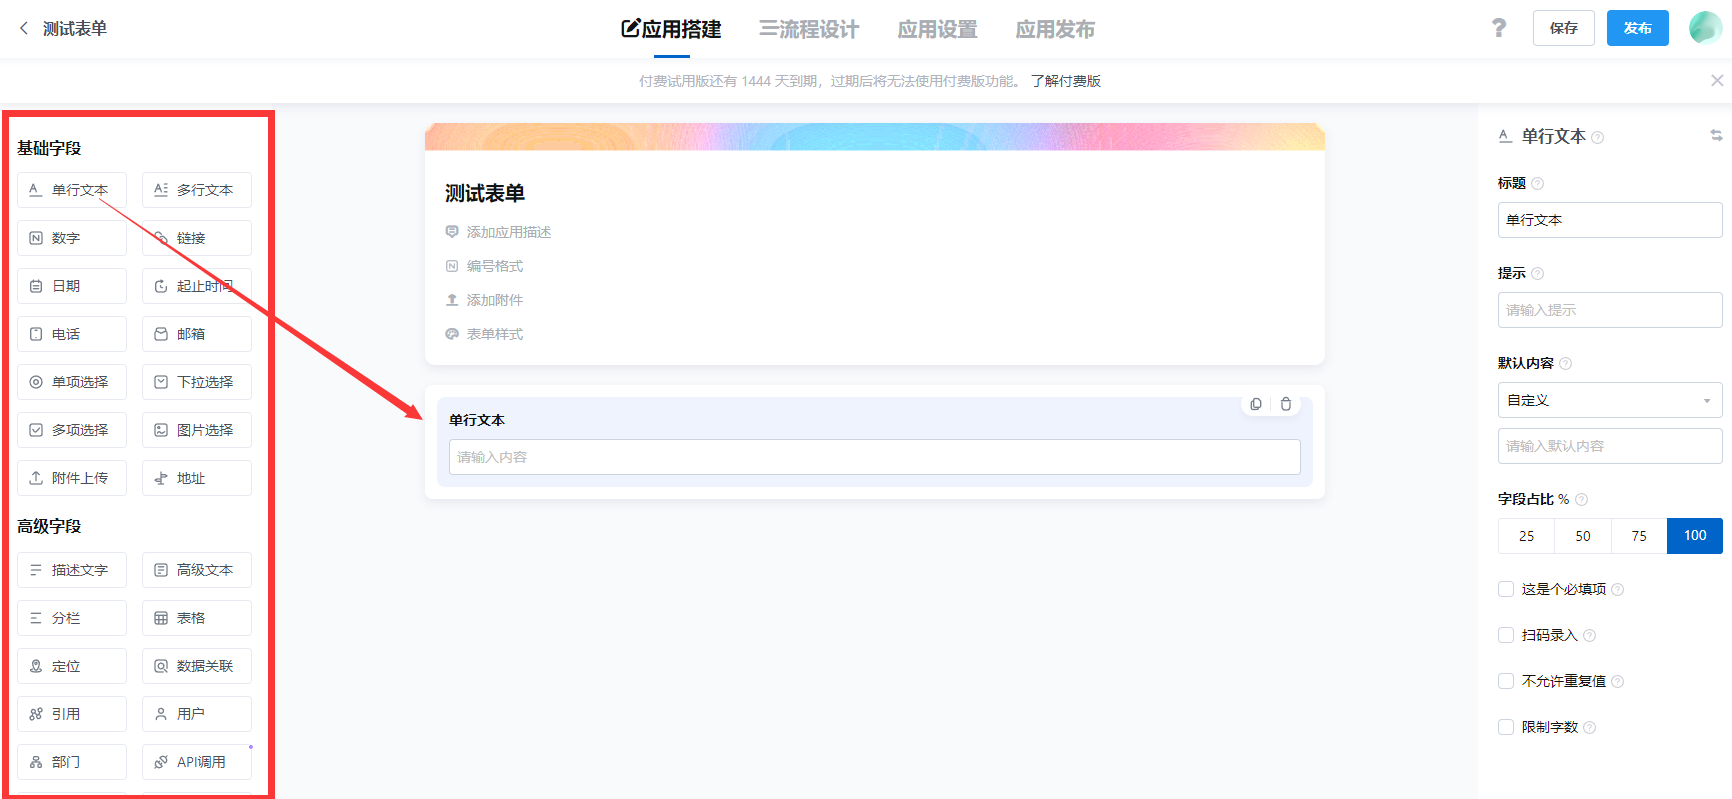Click 添加附件 option

[x=484, y=300]
